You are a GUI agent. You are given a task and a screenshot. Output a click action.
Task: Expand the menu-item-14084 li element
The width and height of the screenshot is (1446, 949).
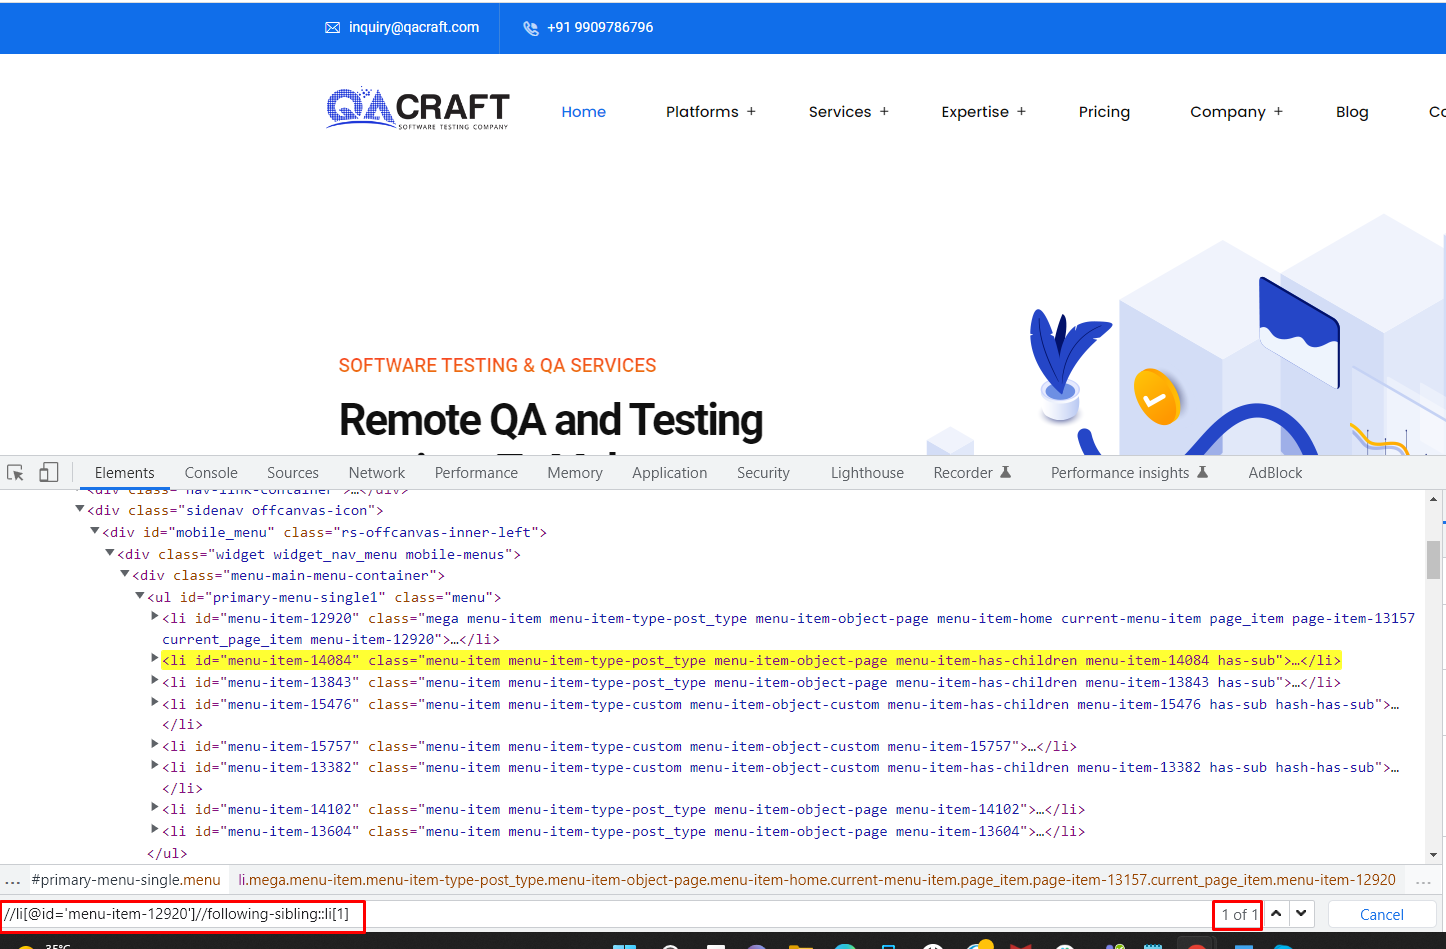pyautogui.click(x=155, y=658)
